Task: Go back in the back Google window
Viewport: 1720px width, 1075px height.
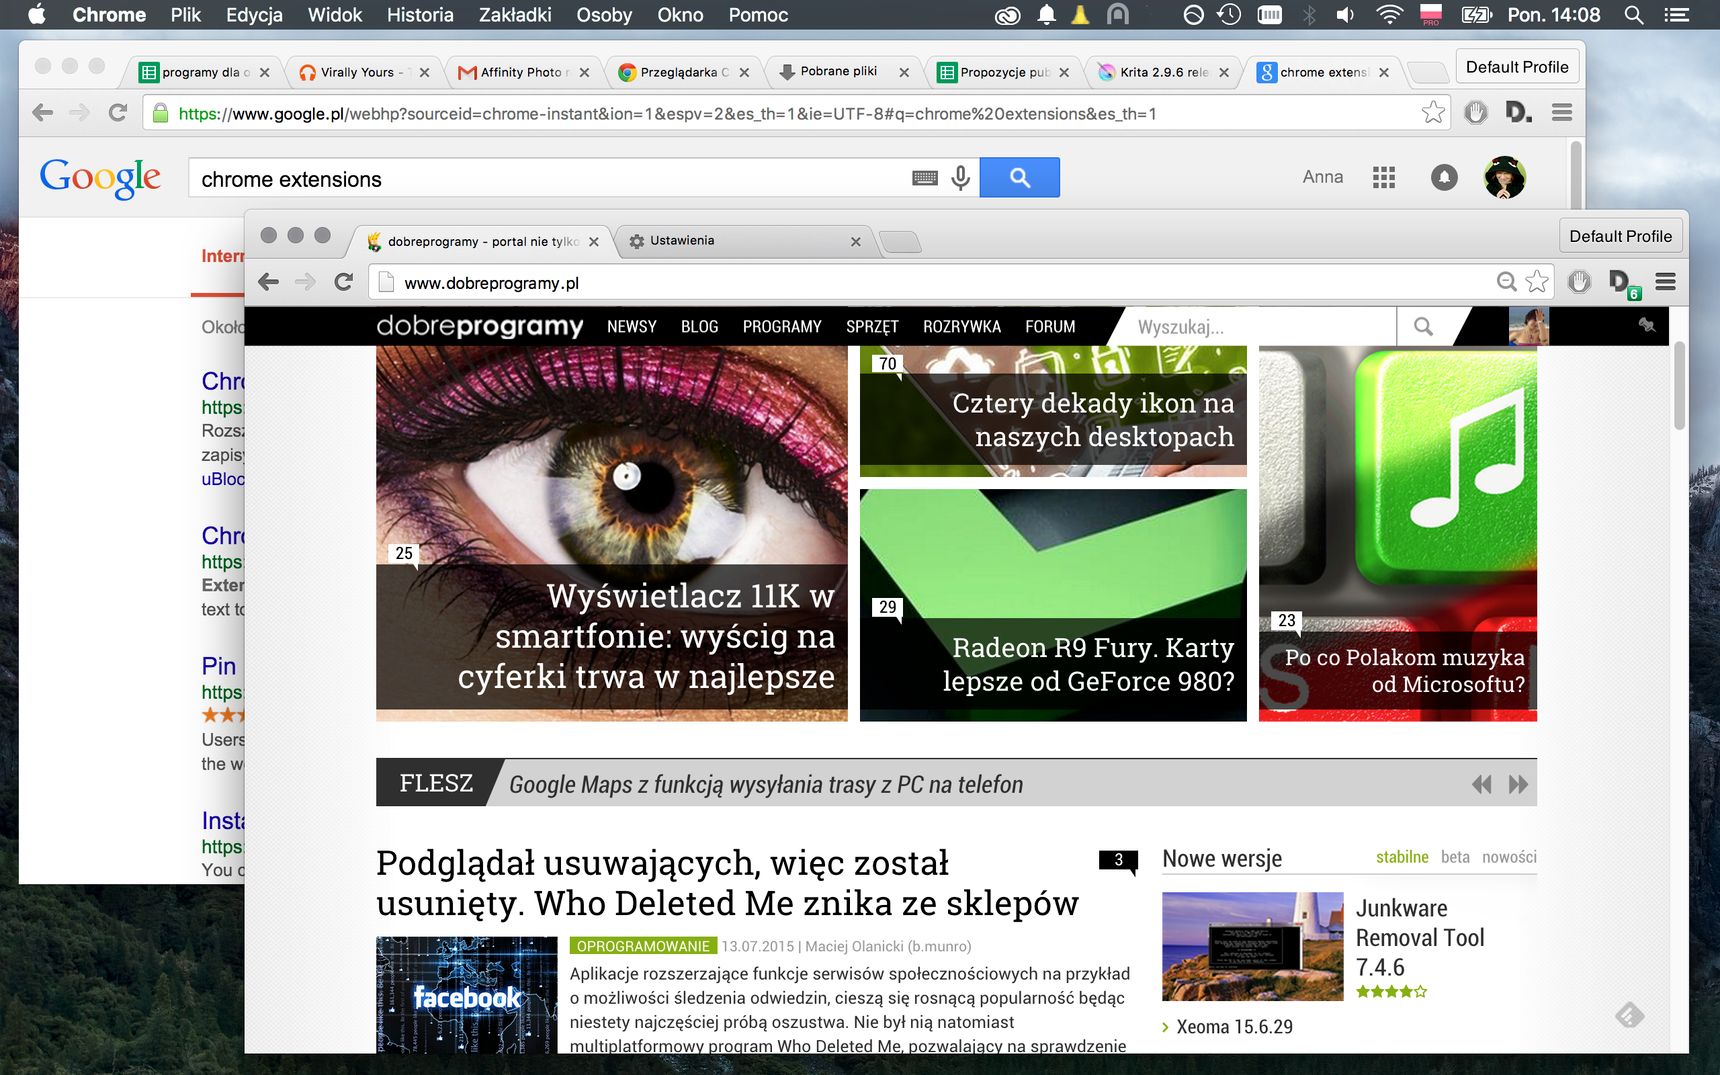Action: coord(42,113)
